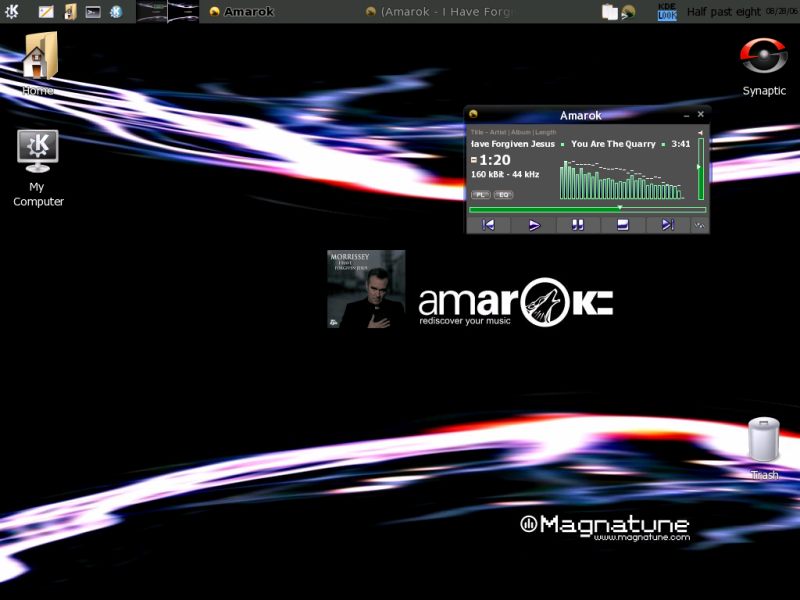Screen dimensions: 800x600
Task: Click the spectrum analyzer visualization
Action: [622, 180]
